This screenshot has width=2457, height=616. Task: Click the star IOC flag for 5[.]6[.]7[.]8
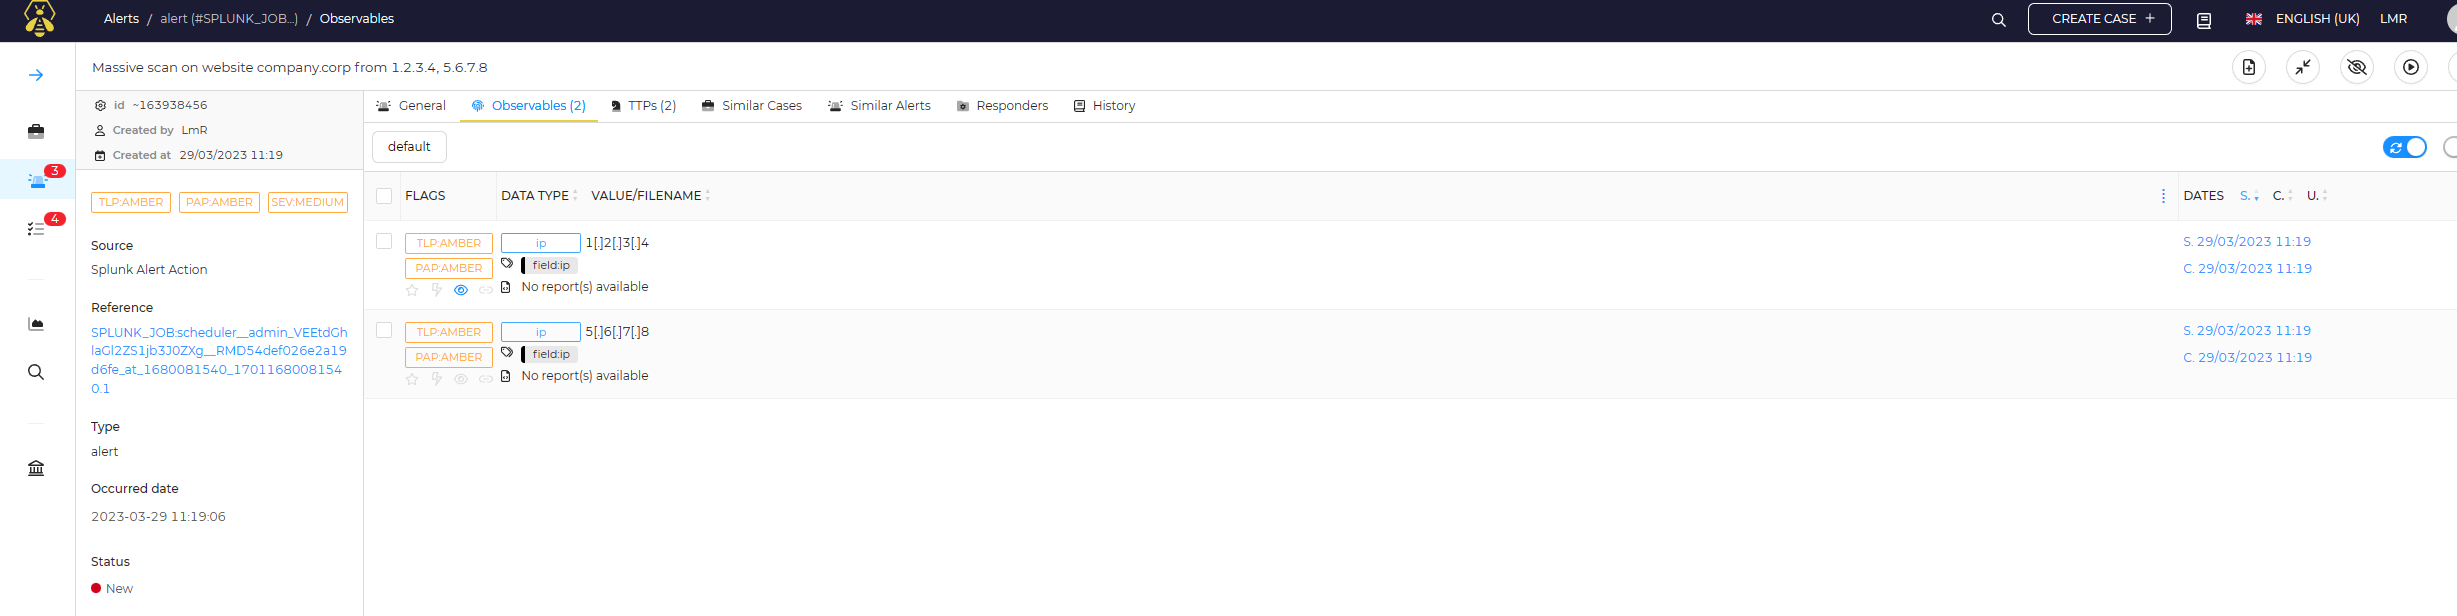coord(412,379)
